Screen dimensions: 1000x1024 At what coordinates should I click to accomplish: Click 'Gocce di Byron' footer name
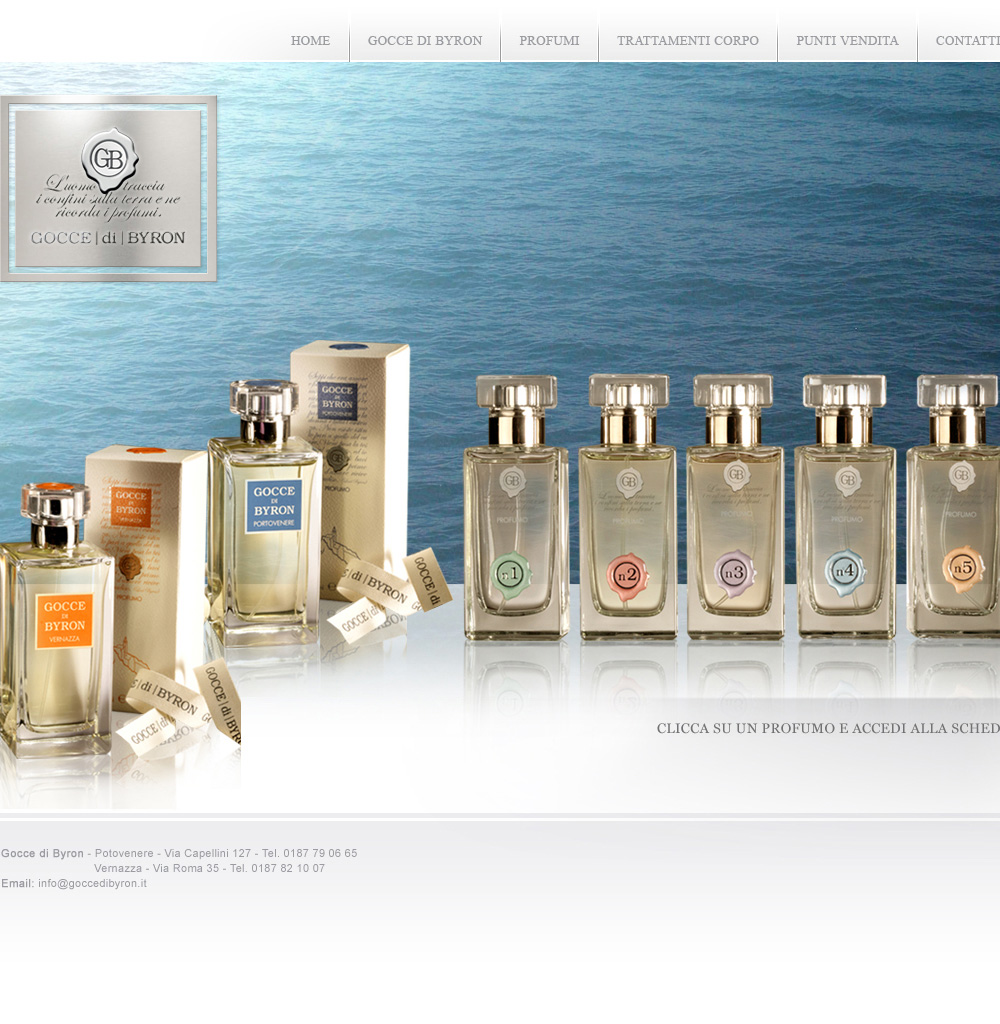point(42,854)
